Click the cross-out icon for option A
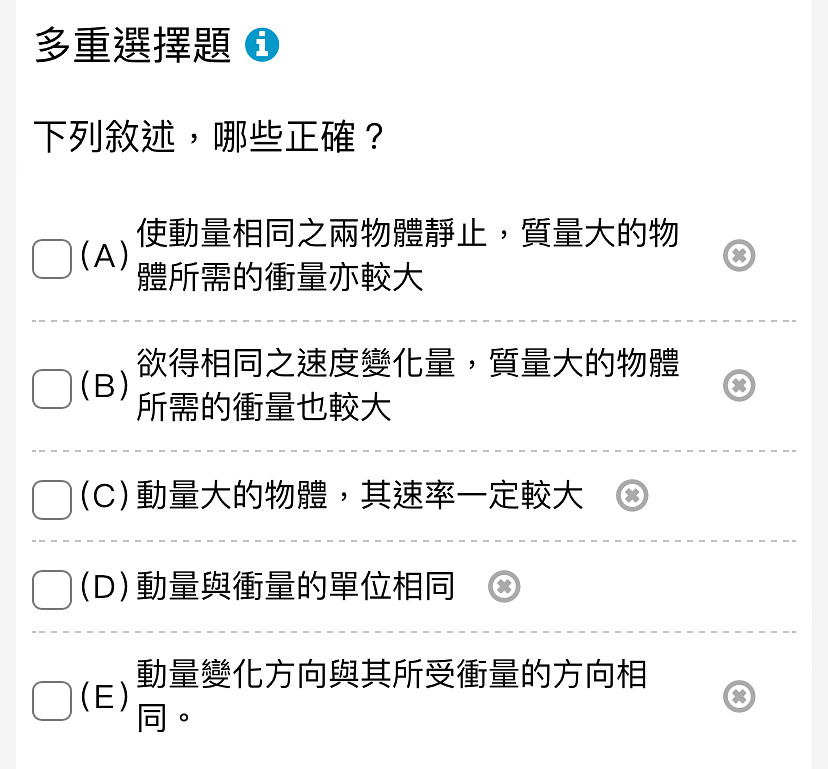 coord(739,256)
